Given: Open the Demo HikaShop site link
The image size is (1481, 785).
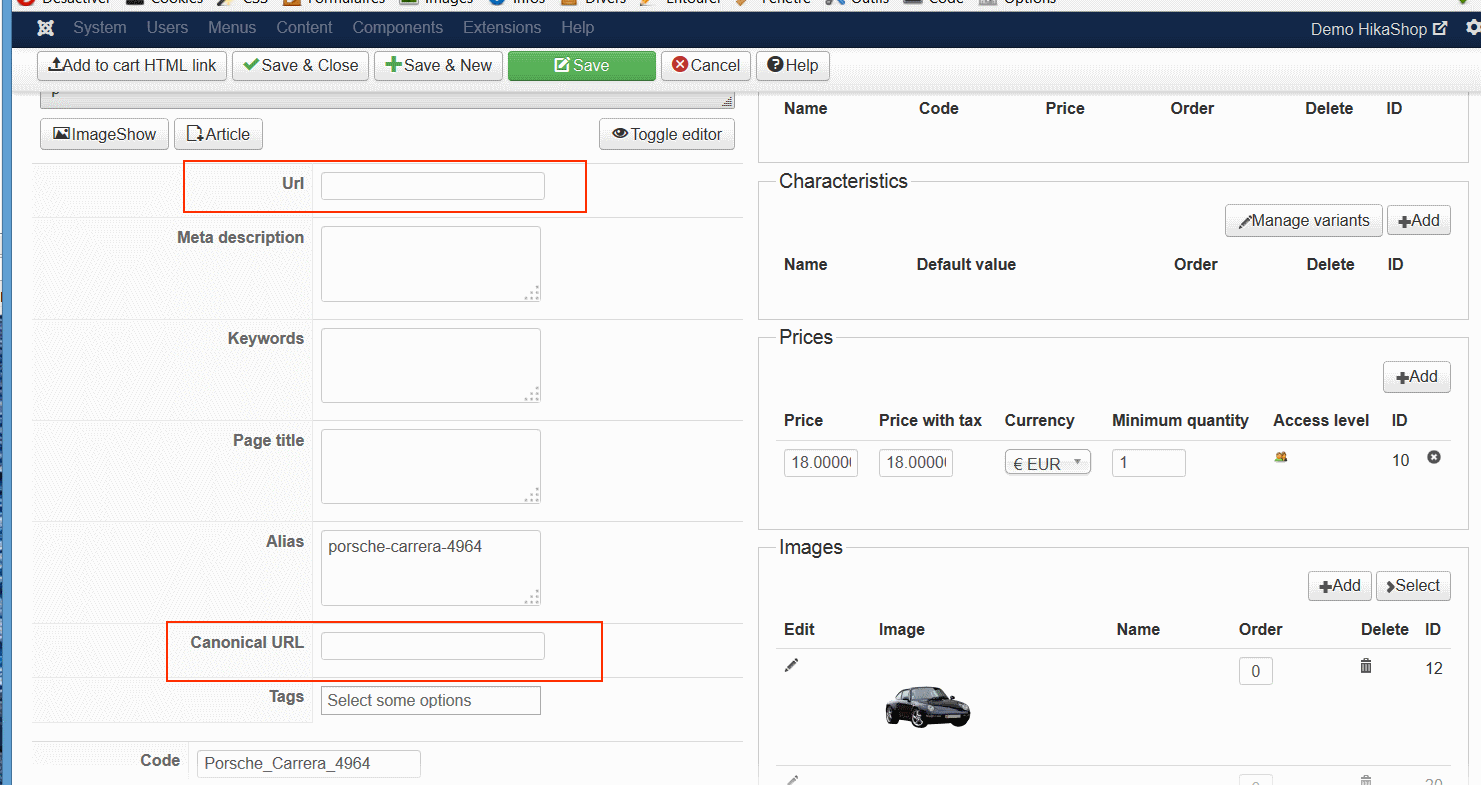Looking at the screenshot, I should tap(1378, 29).
